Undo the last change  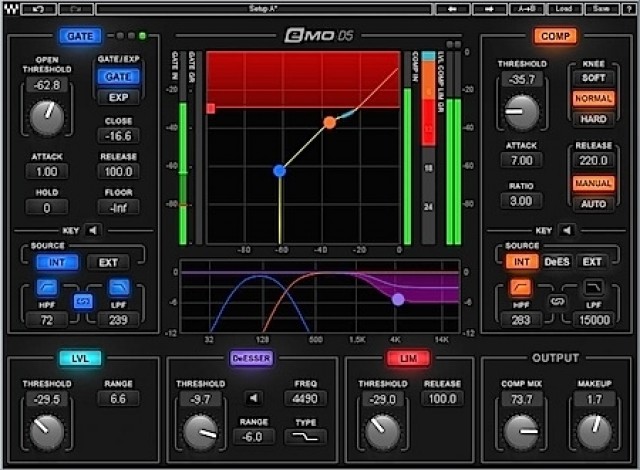tap(38, 9)
